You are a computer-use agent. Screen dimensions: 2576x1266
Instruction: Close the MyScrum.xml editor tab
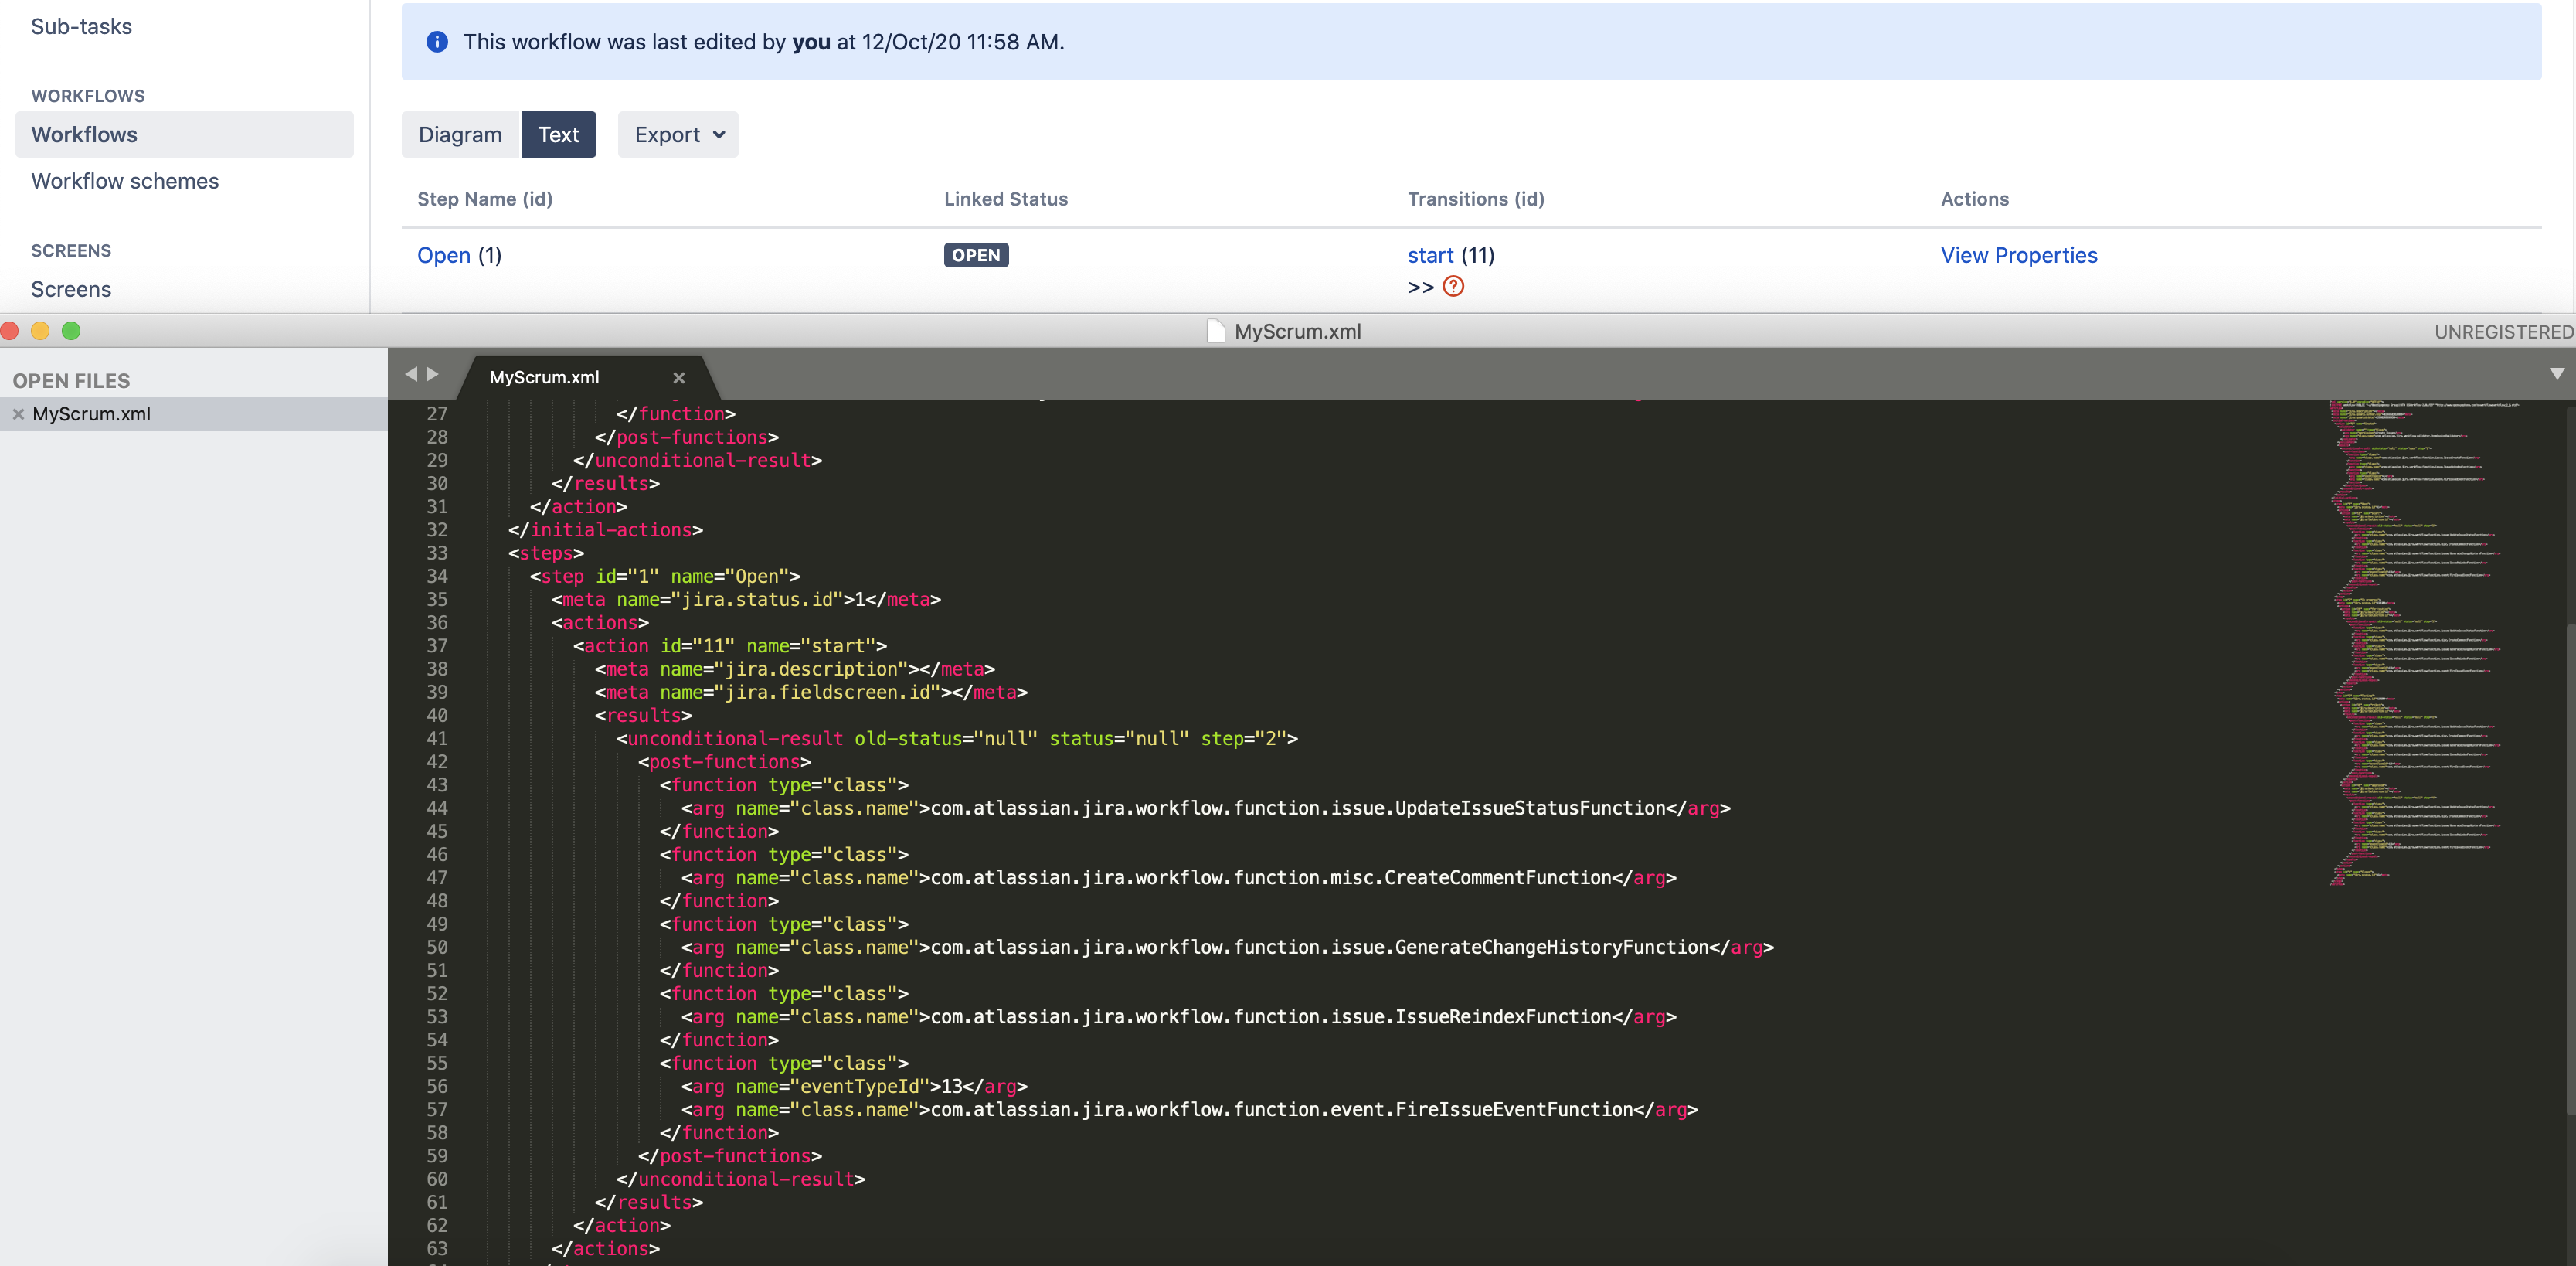679,377
